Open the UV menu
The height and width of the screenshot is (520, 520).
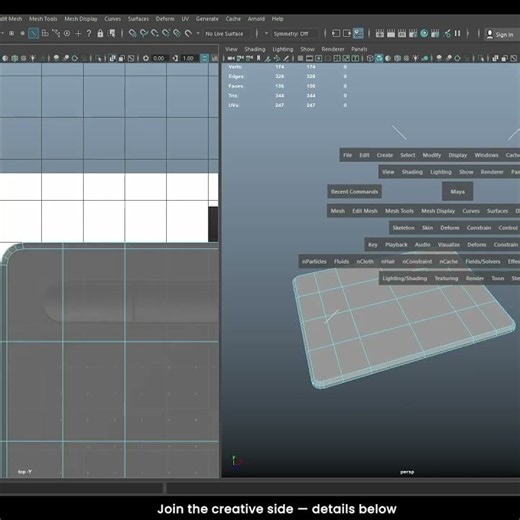(x=185, y=19)
